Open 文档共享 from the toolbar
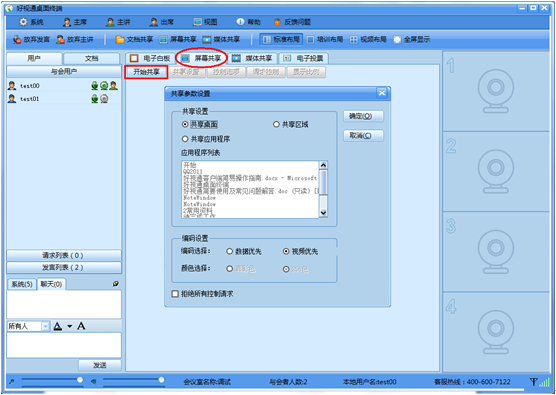The height and width of the screenshot is (395, 556). [134, 39]
